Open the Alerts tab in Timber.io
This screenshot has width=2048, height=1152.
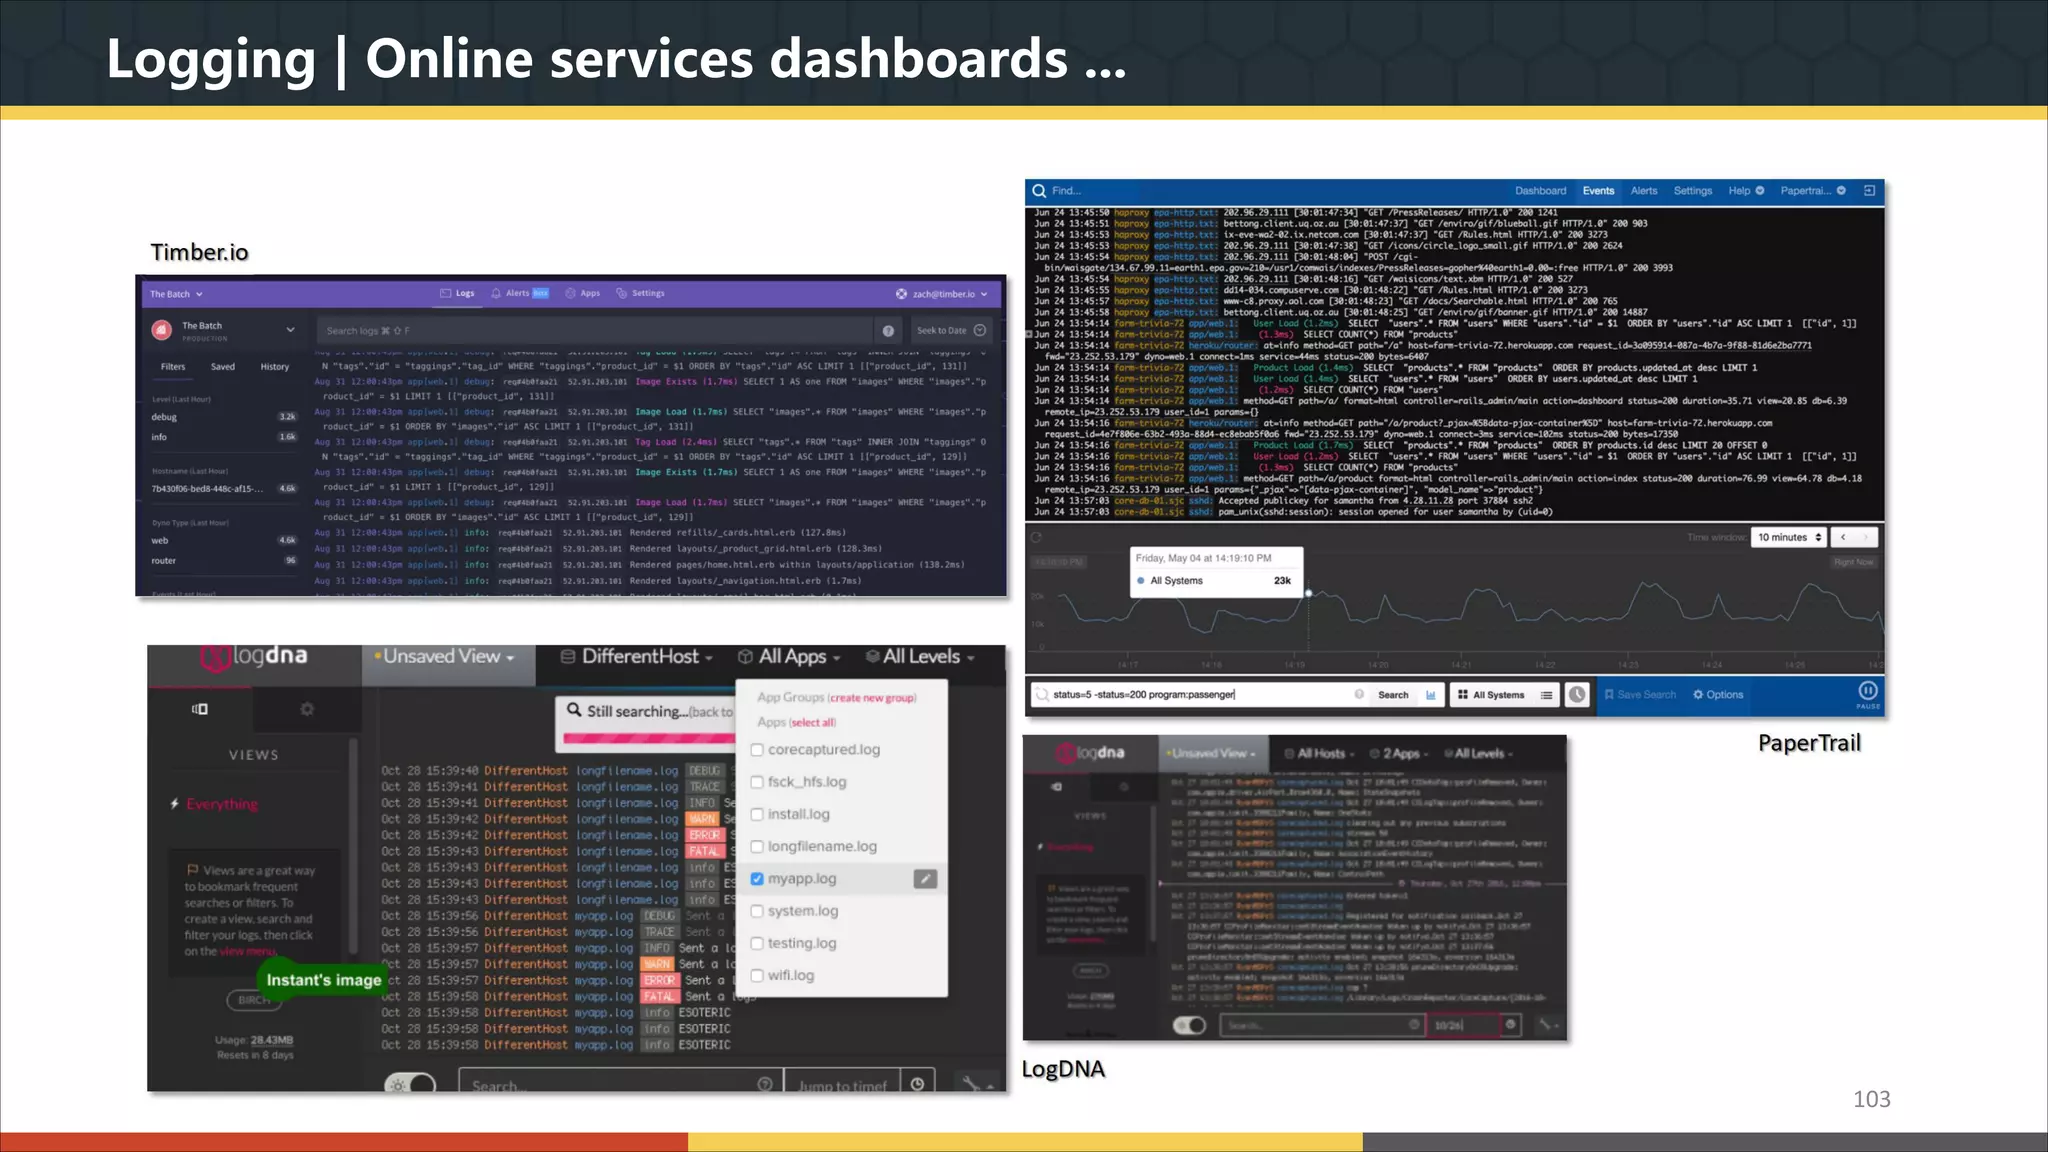point(517,294)
